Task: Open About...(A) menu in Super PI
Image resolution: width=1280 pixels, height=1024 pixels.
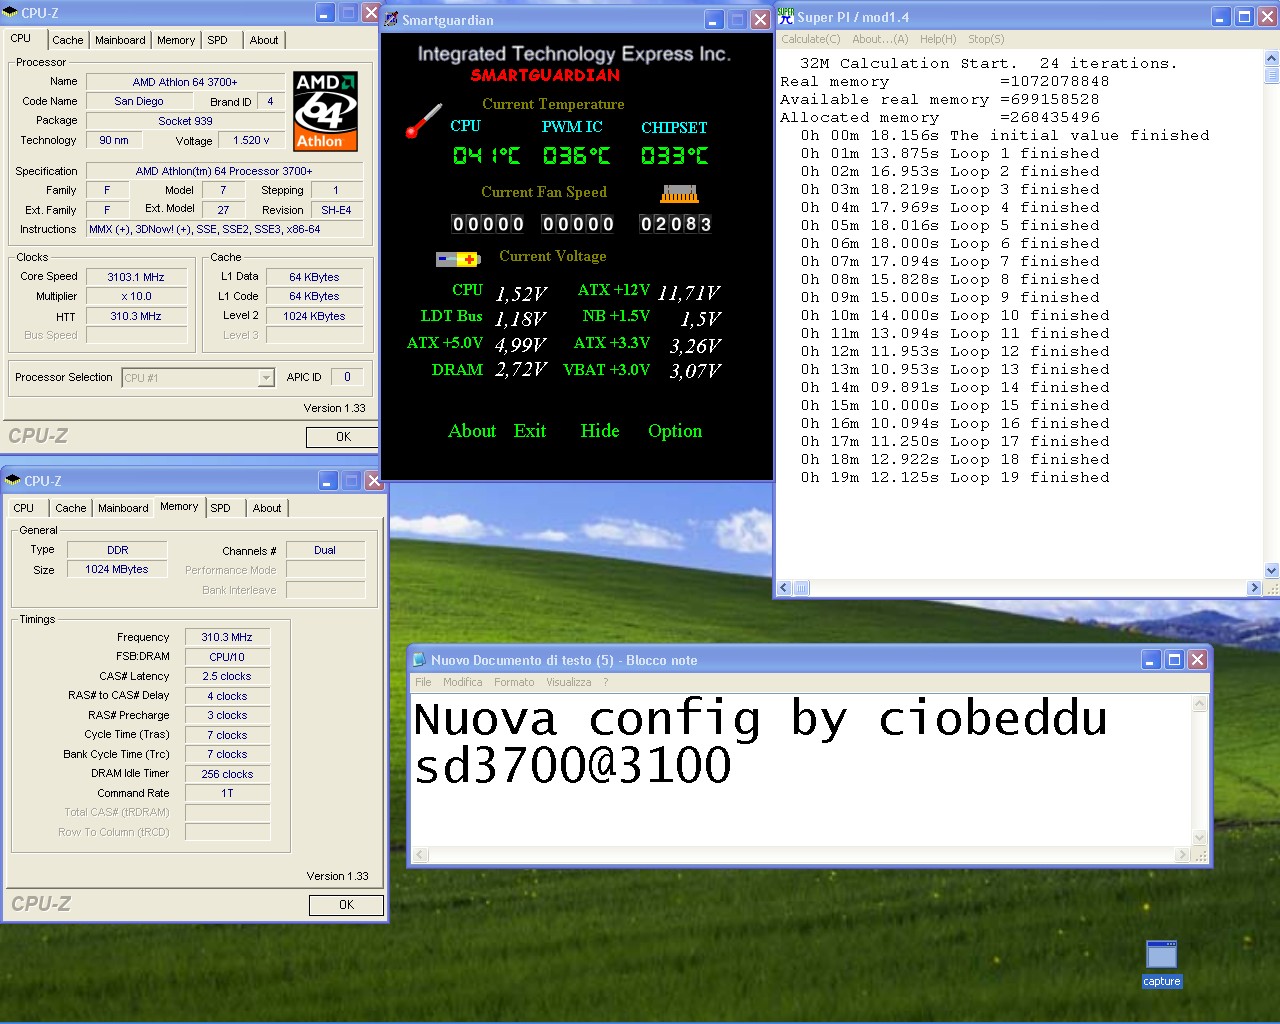Action: (x=880, y=39)
